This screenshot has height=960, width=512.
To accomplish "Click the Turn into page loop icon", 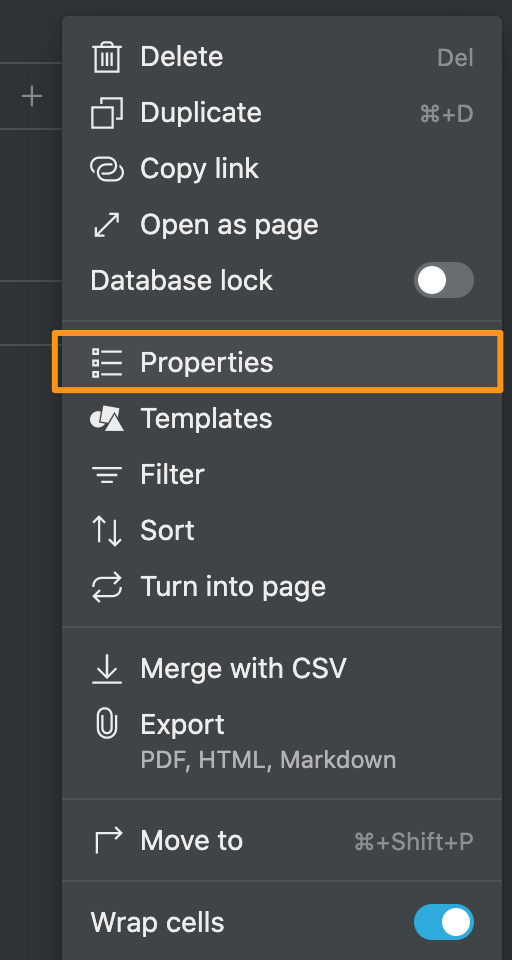I will (107, 587).
